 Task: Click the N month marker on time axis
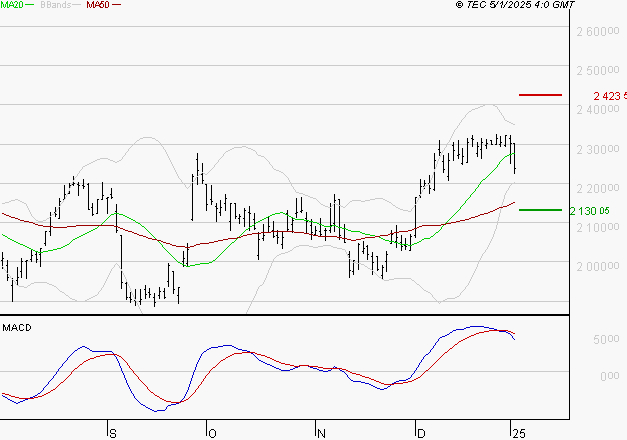tap(321, 433)
